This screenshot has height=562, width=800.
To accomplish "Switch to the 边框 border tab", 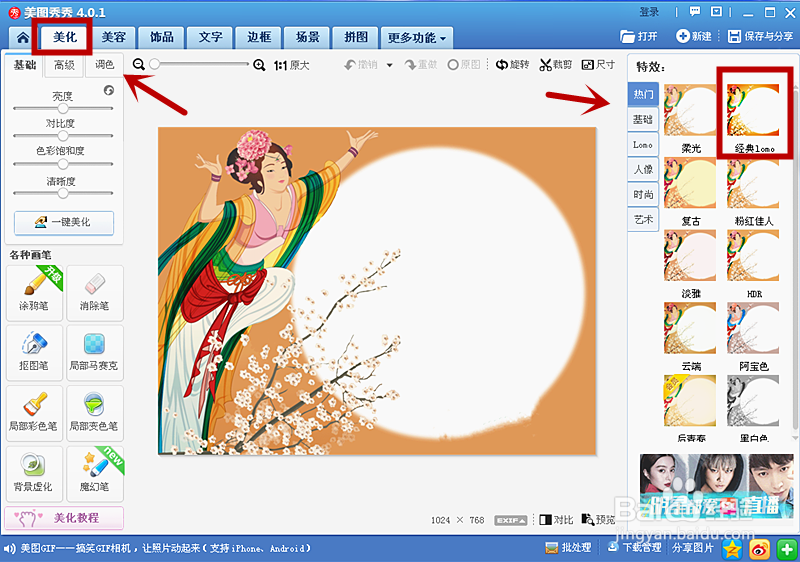I will point(259,38).
